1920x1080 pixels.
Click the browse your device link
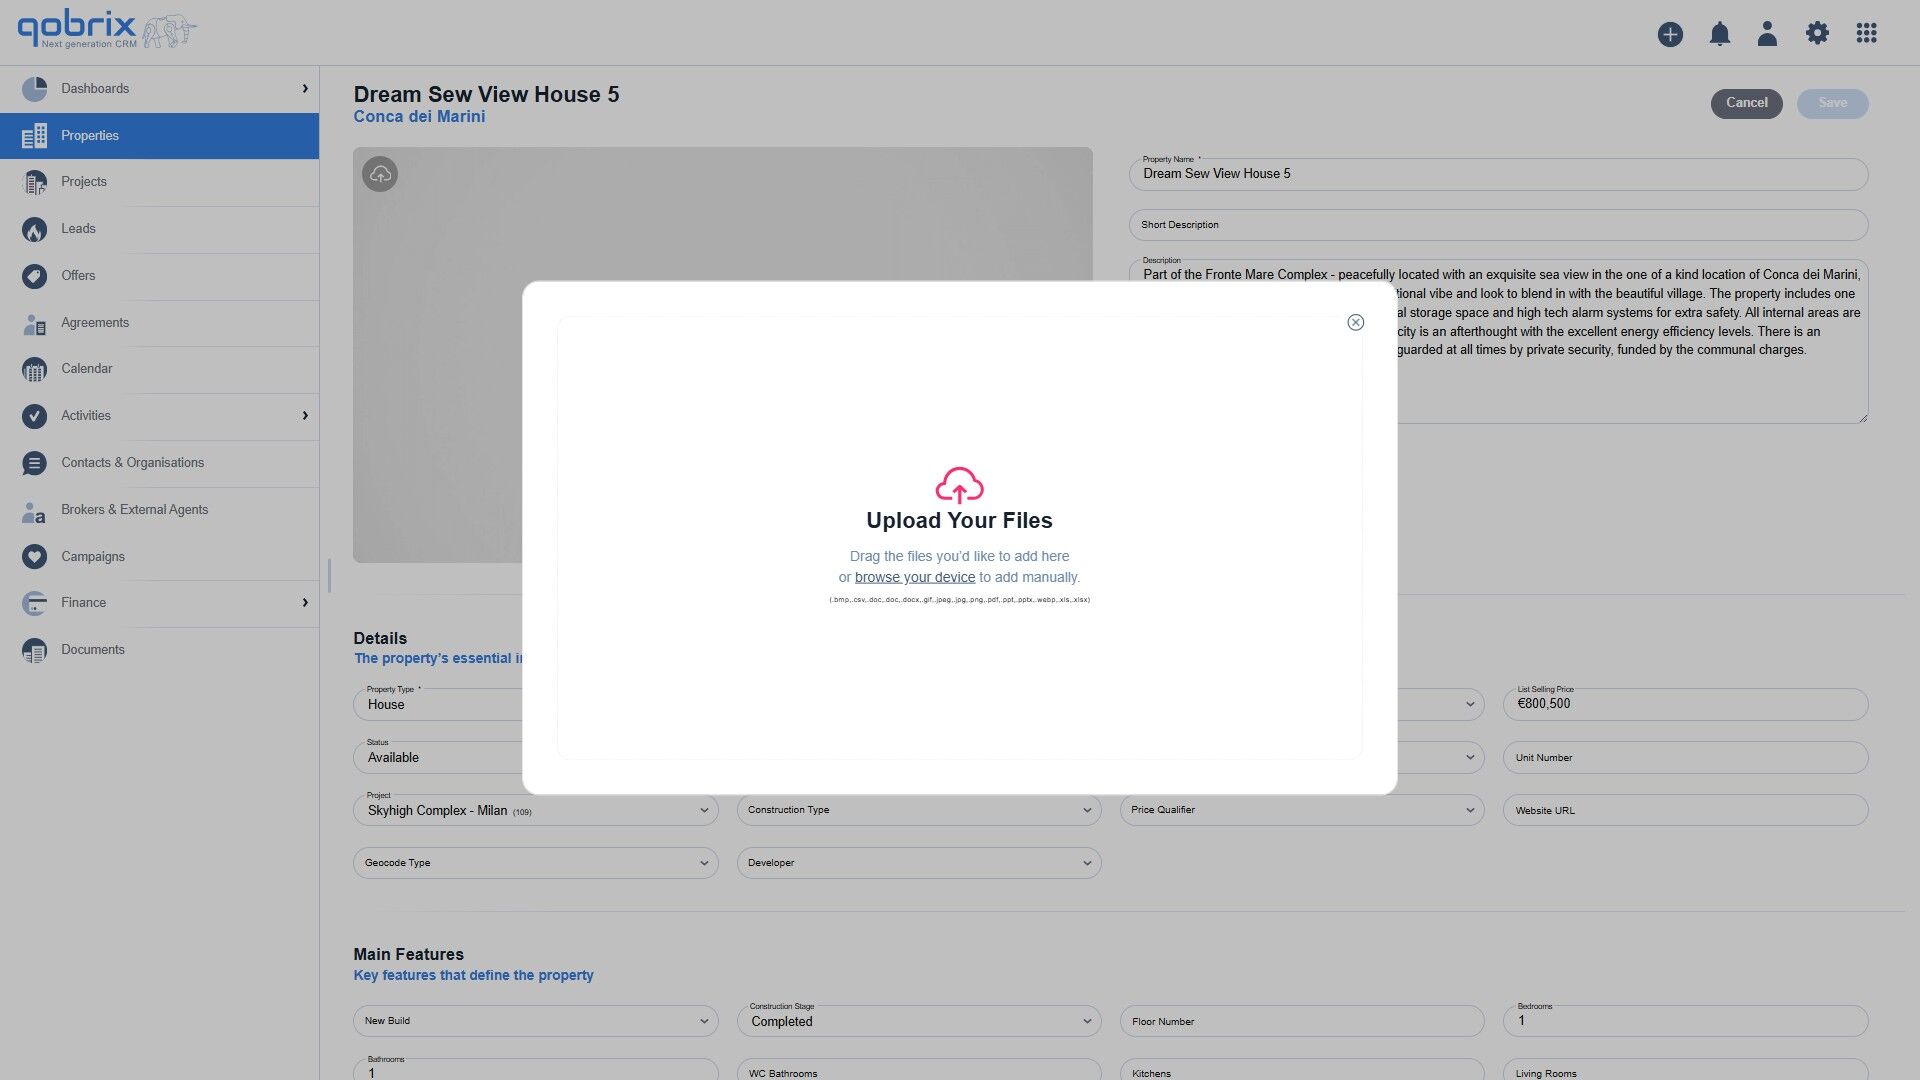coord(915,577)
